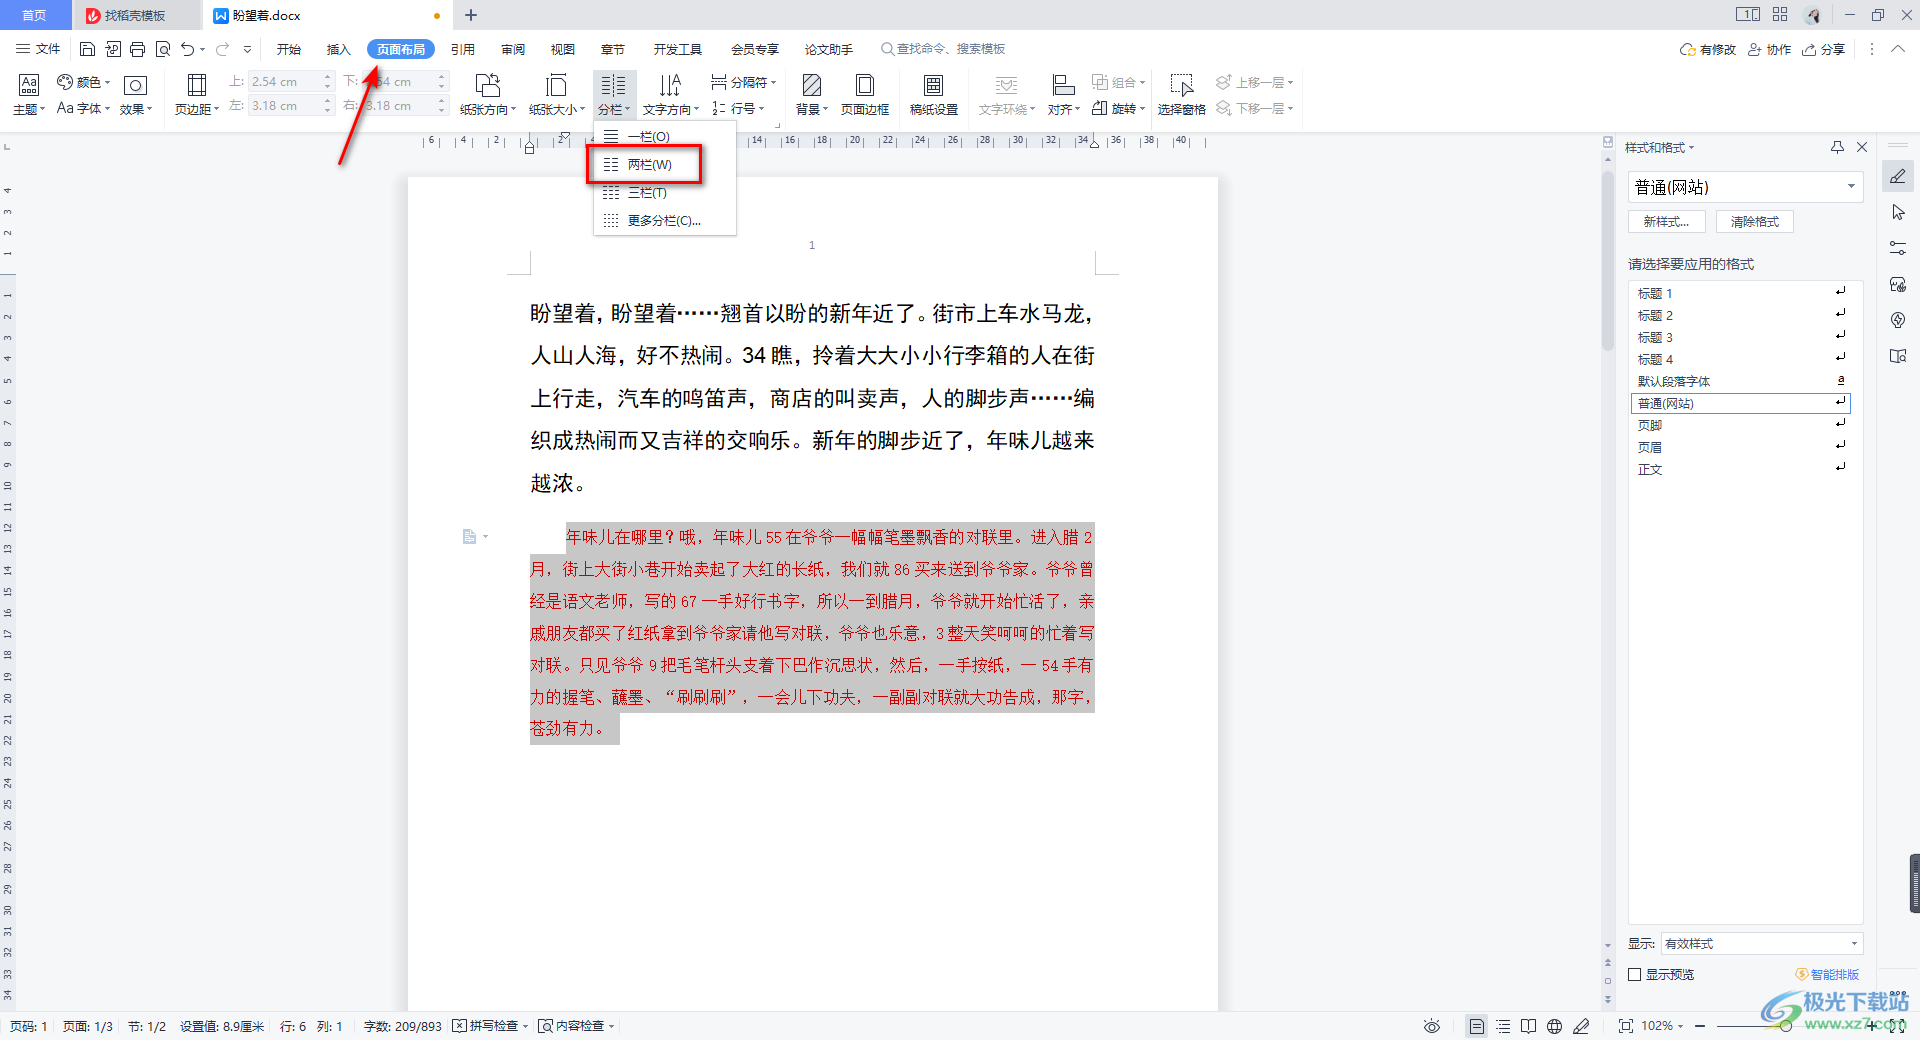
Task: Switch to the Review (审阅) tab
Action: (x=513, y=49)
